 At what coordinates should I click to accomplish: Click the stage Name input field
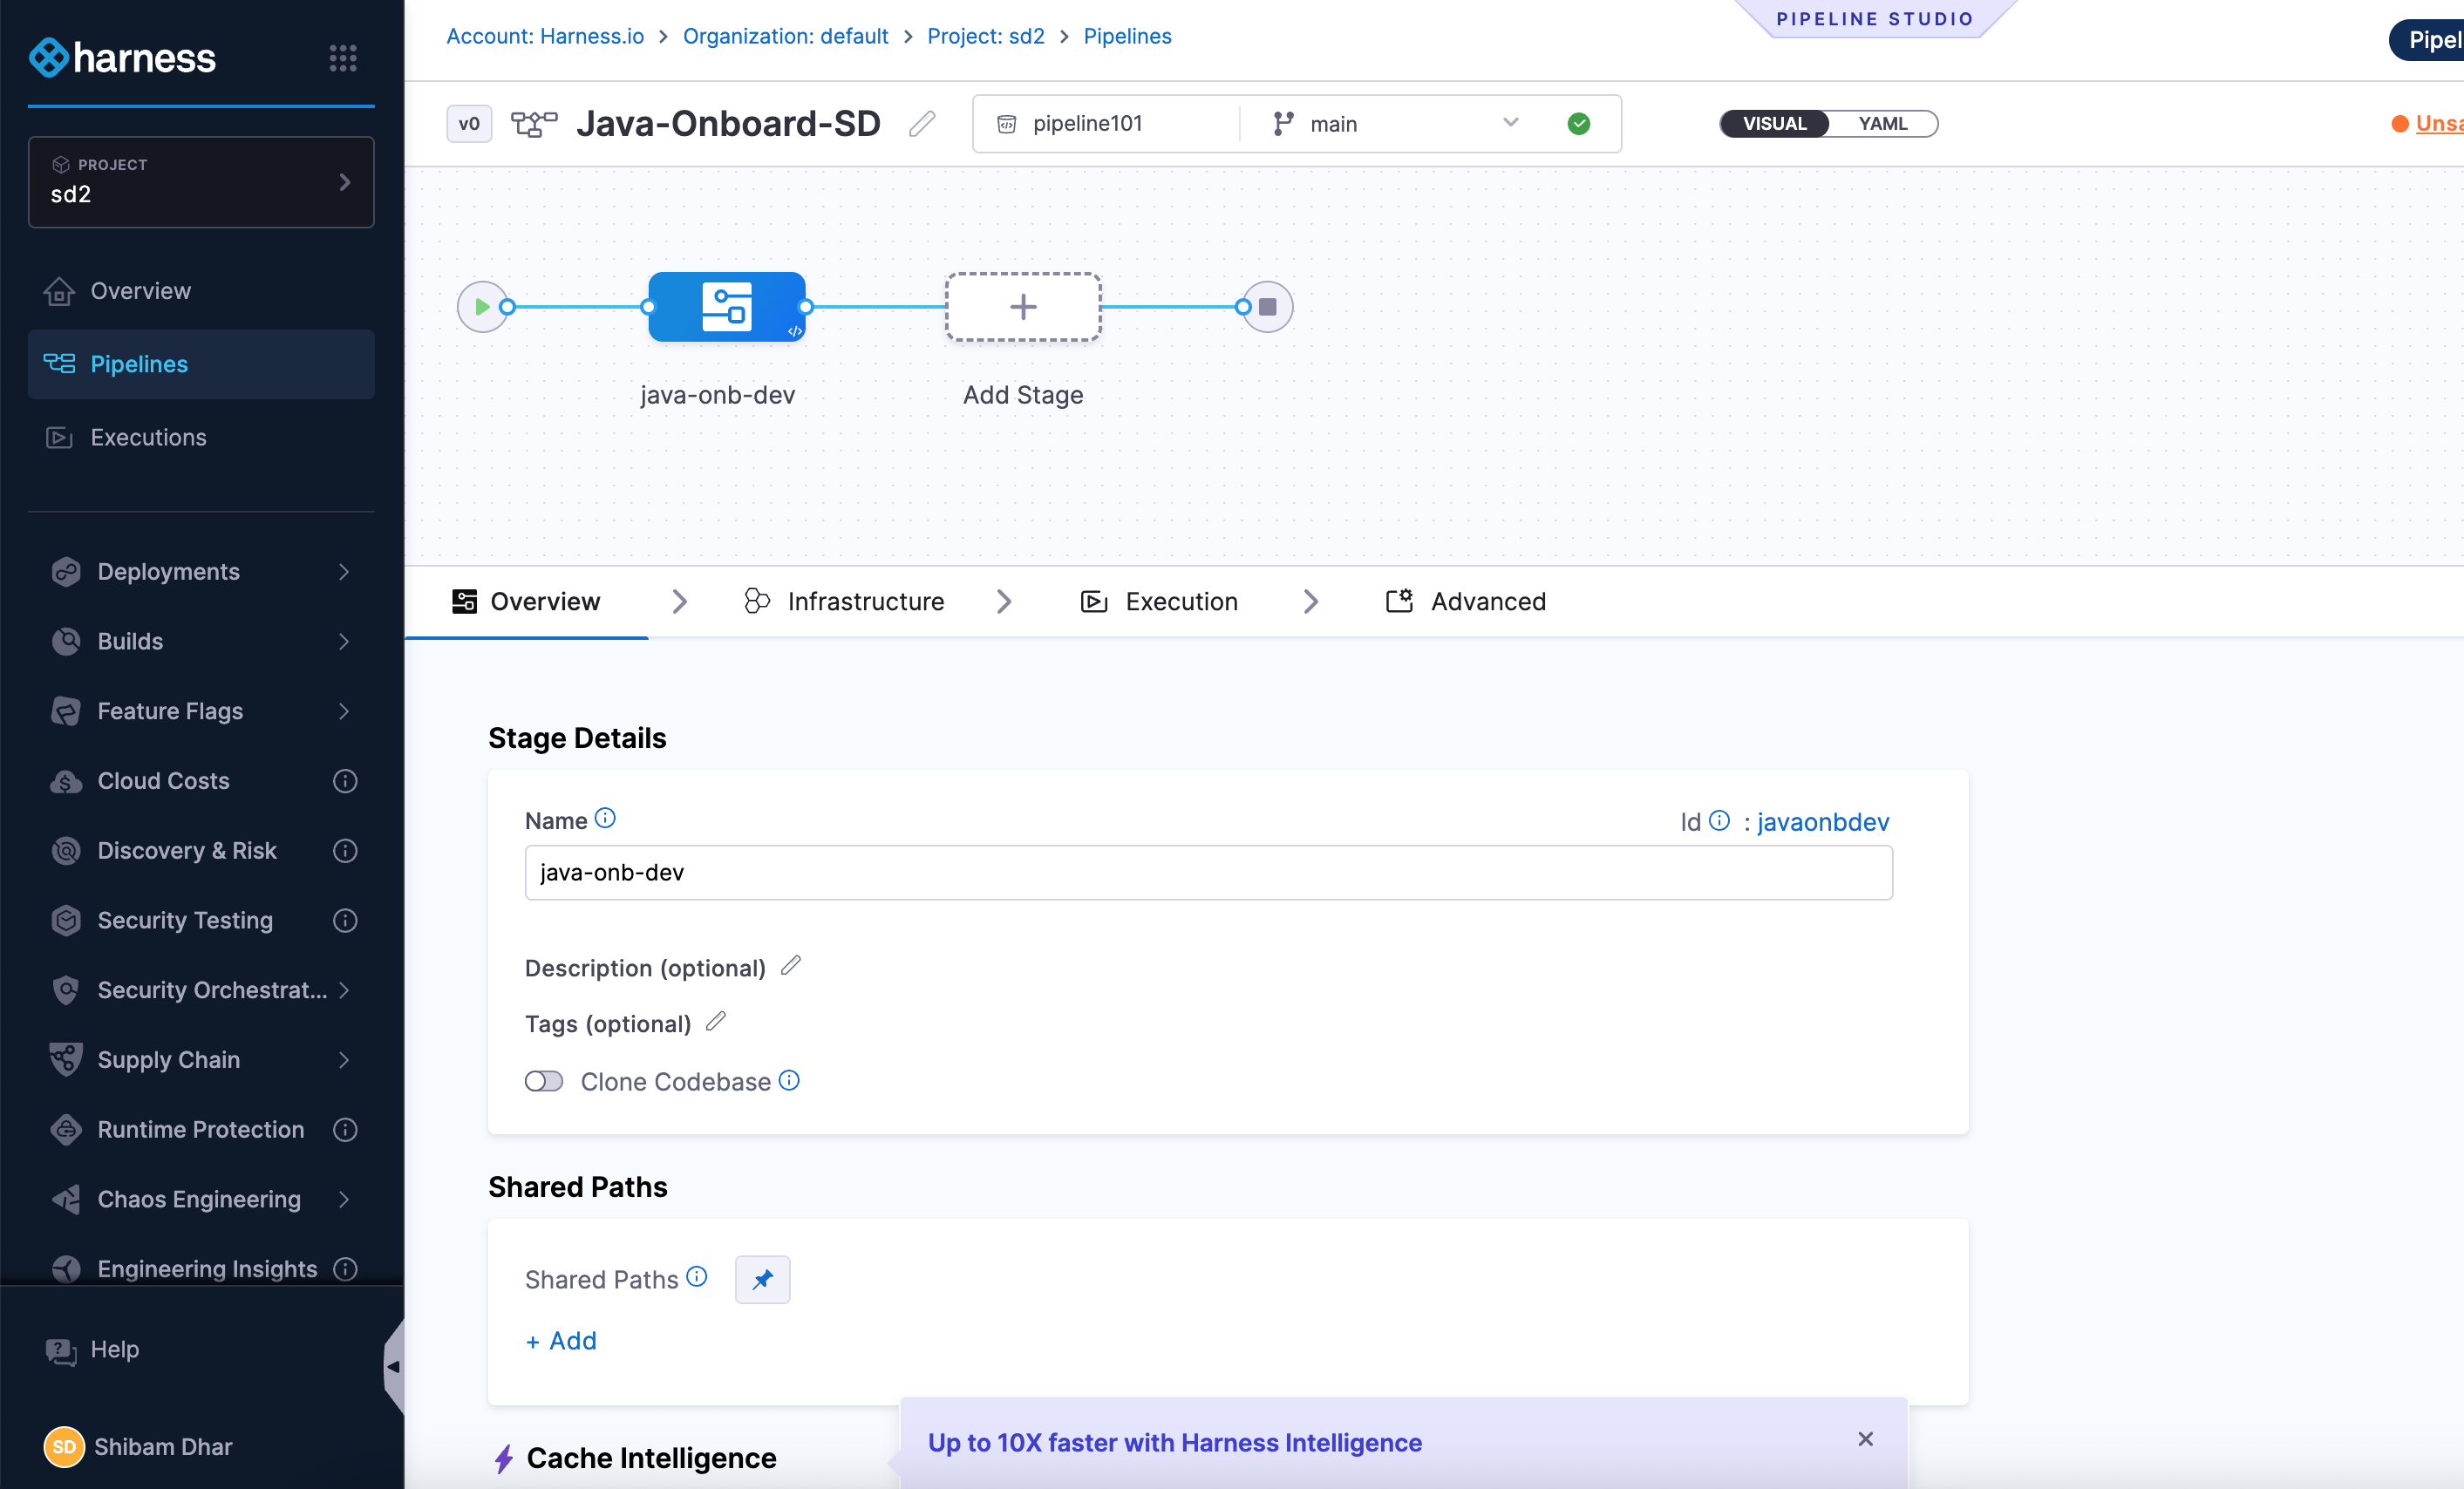1208,872
